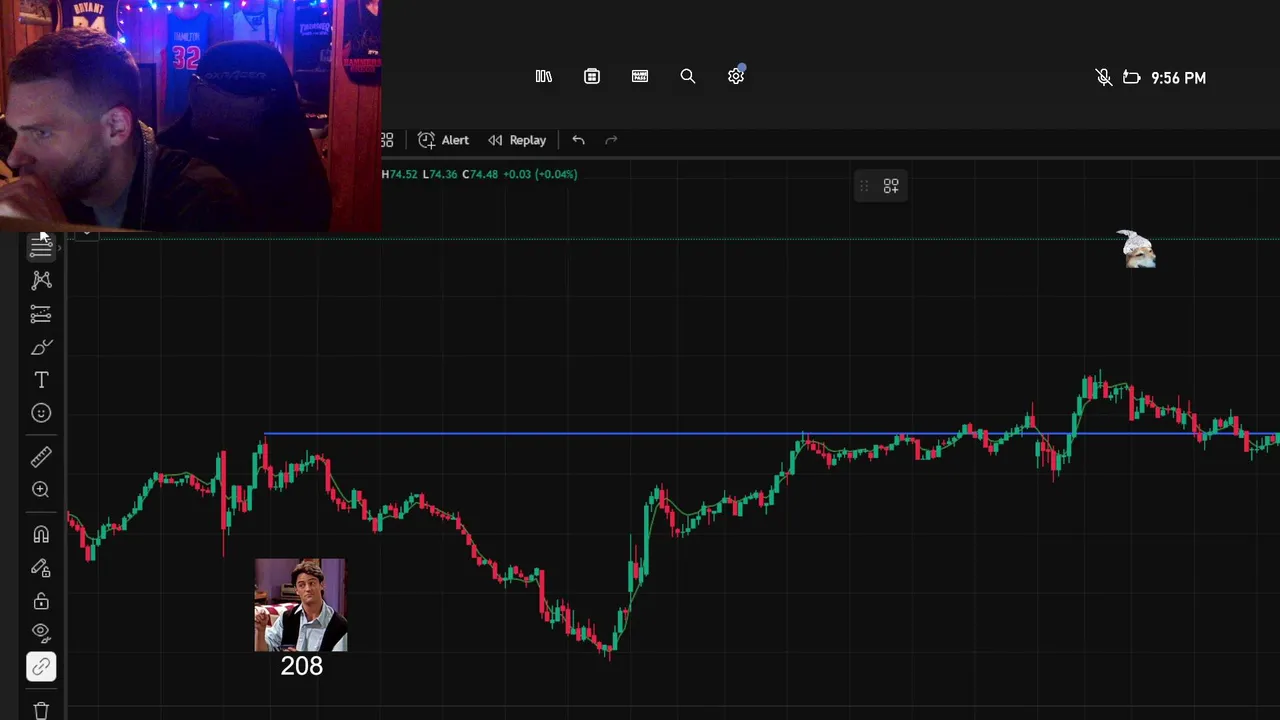Screen dimensions: 1280x720
Task: Grab the floating toolbar dotted handle
Action: coord(864,186)
